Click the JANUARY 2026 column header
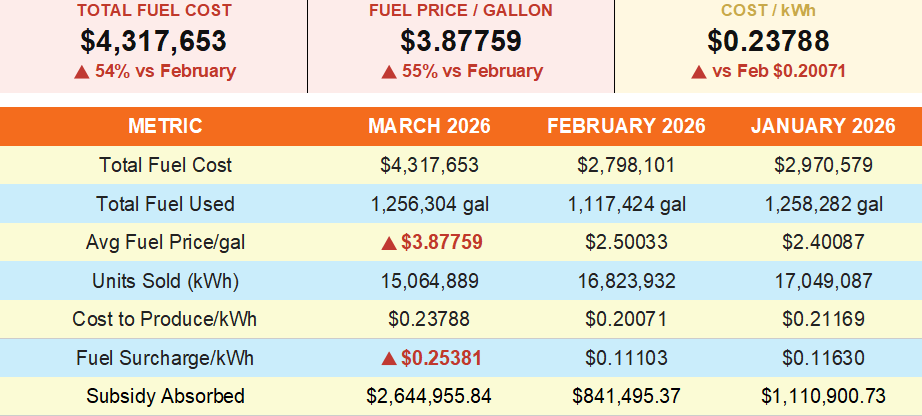This screenshot has width=922, height=416. [823, 126]
